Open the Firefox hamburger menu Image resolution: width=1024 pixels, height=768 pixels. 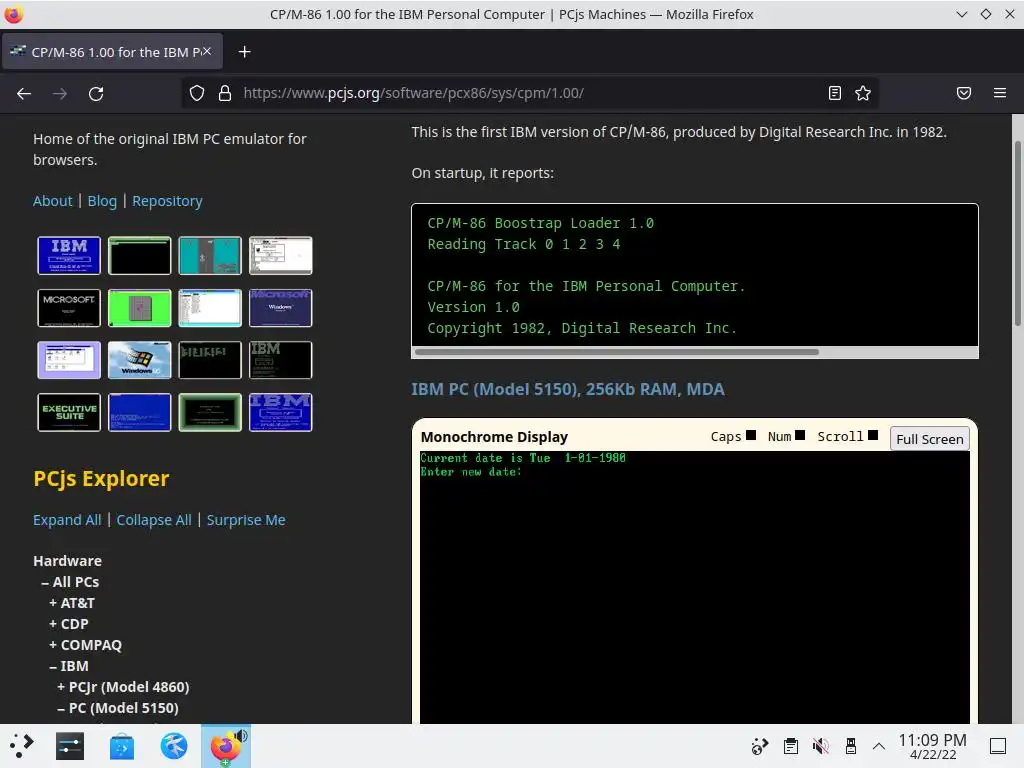tap(1000, 93)
